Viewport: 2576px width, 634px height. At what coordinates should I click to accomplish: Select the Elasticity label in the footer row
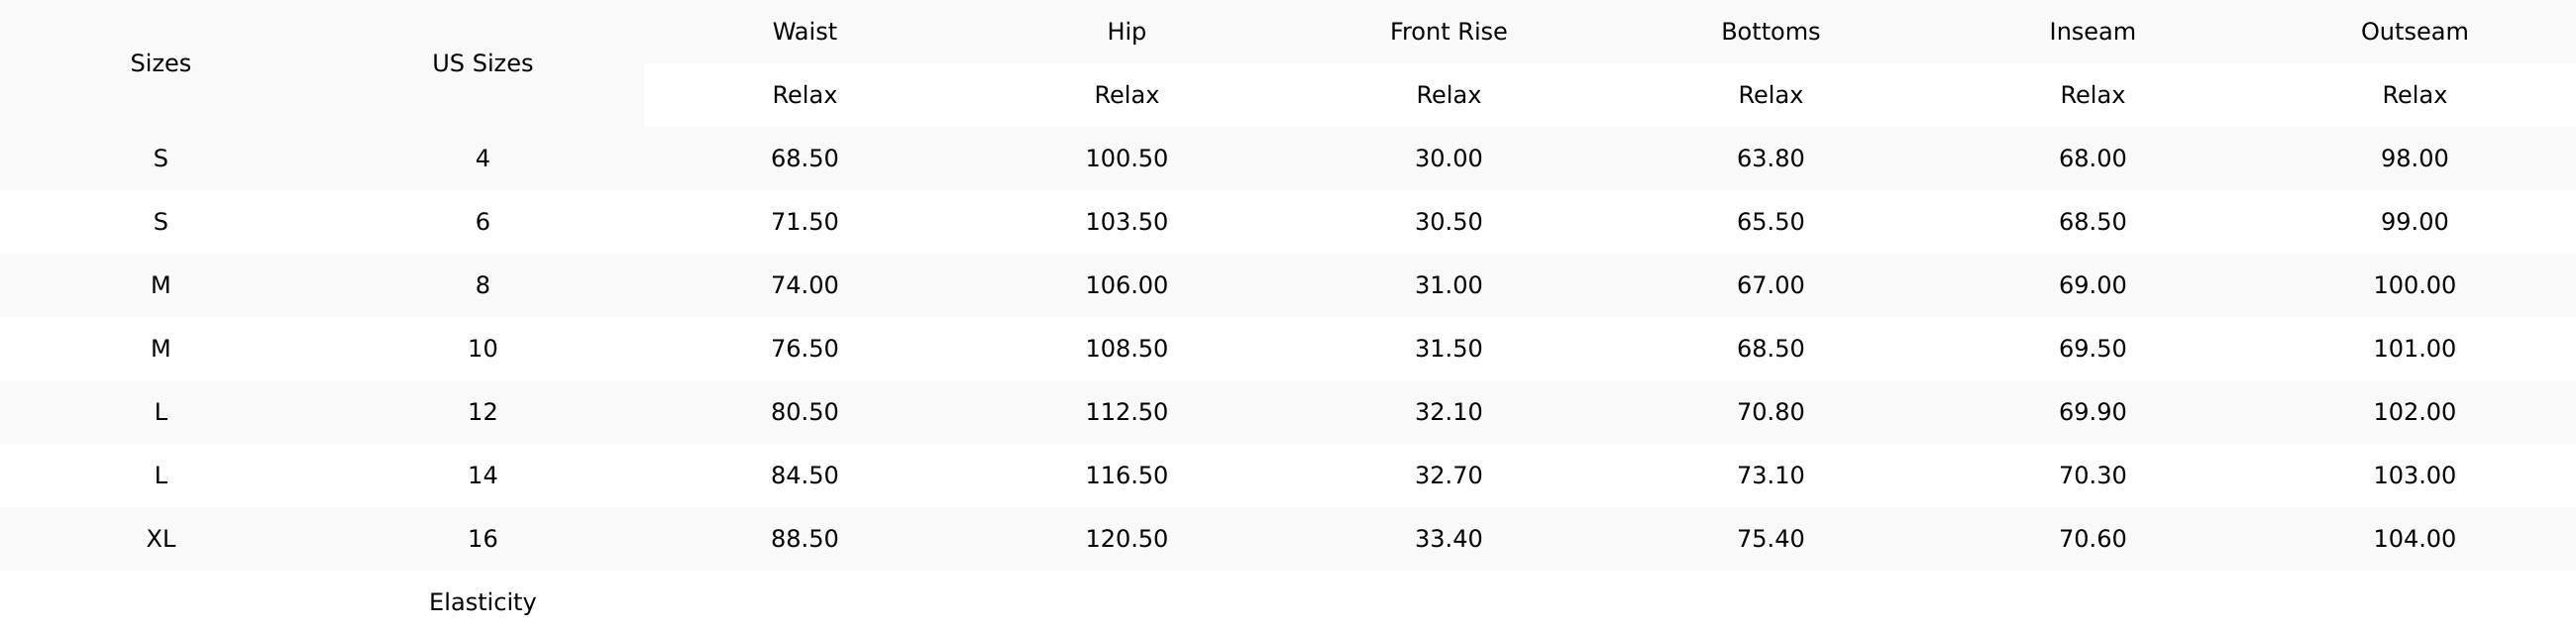point(482,602)
